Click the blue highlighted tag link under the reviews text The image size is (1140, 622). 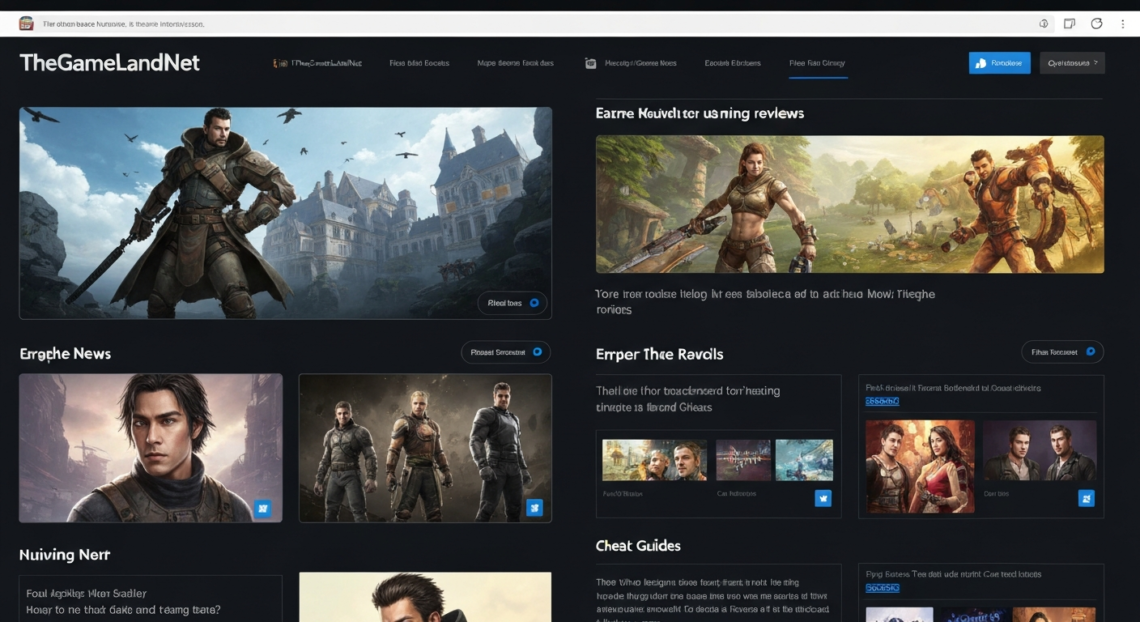881,401
